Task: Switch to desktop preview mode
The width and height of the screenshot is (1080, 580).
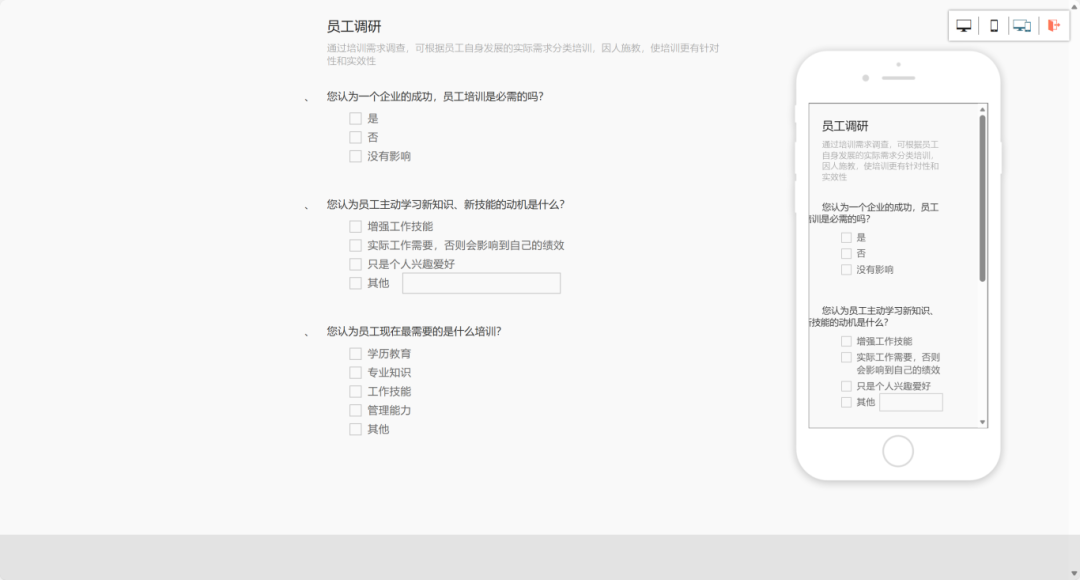Action: 962,25
